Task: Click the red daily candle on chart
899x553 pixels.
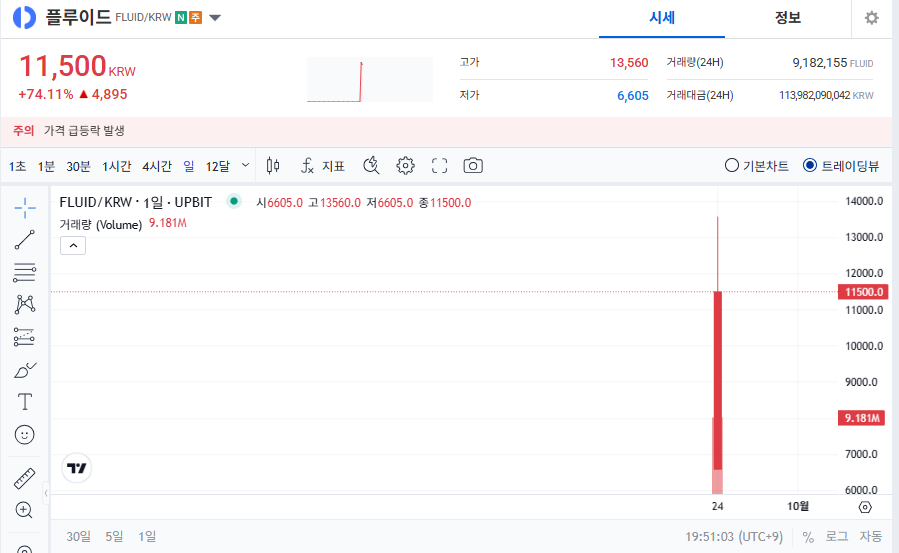Action: [x=717, y=381]
